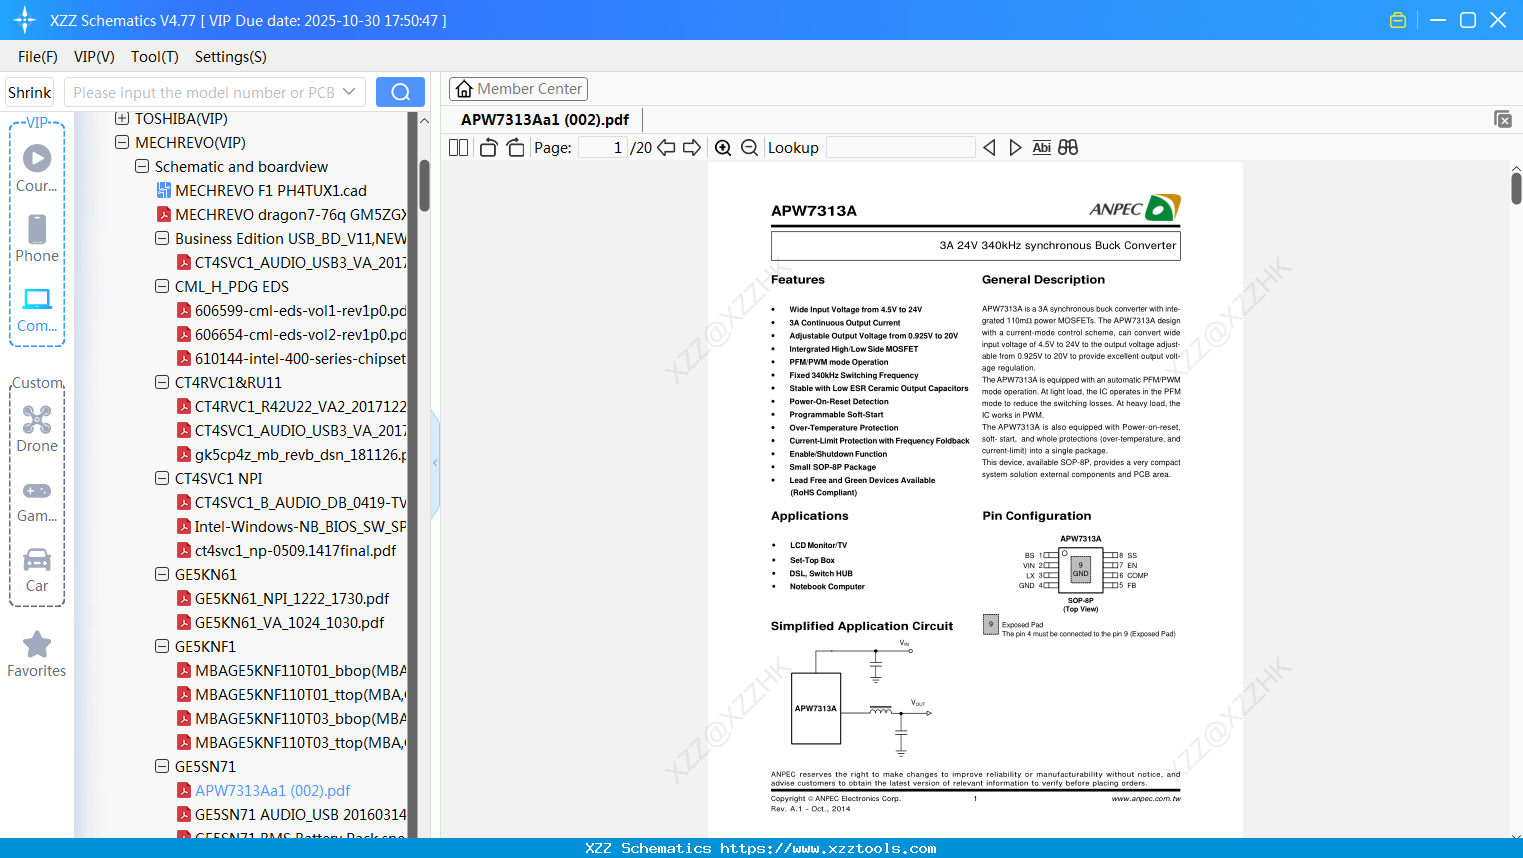Open the Settings(S) menu
The image size is (1523, 858).
231,57
